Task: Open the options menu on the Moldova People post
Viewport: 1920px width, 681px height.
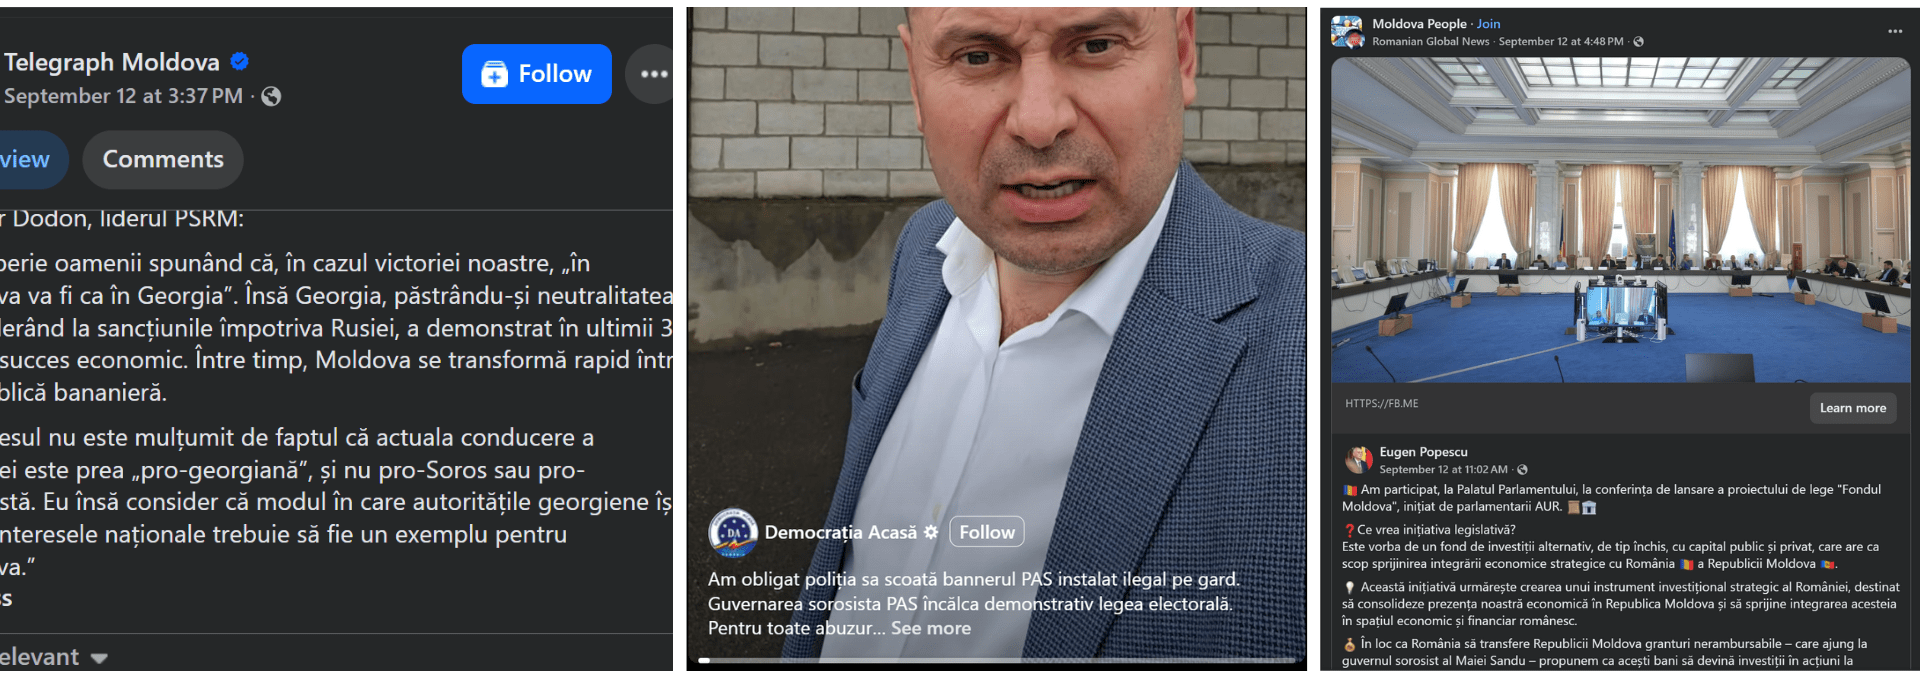Action: (x=1895, y=31)
